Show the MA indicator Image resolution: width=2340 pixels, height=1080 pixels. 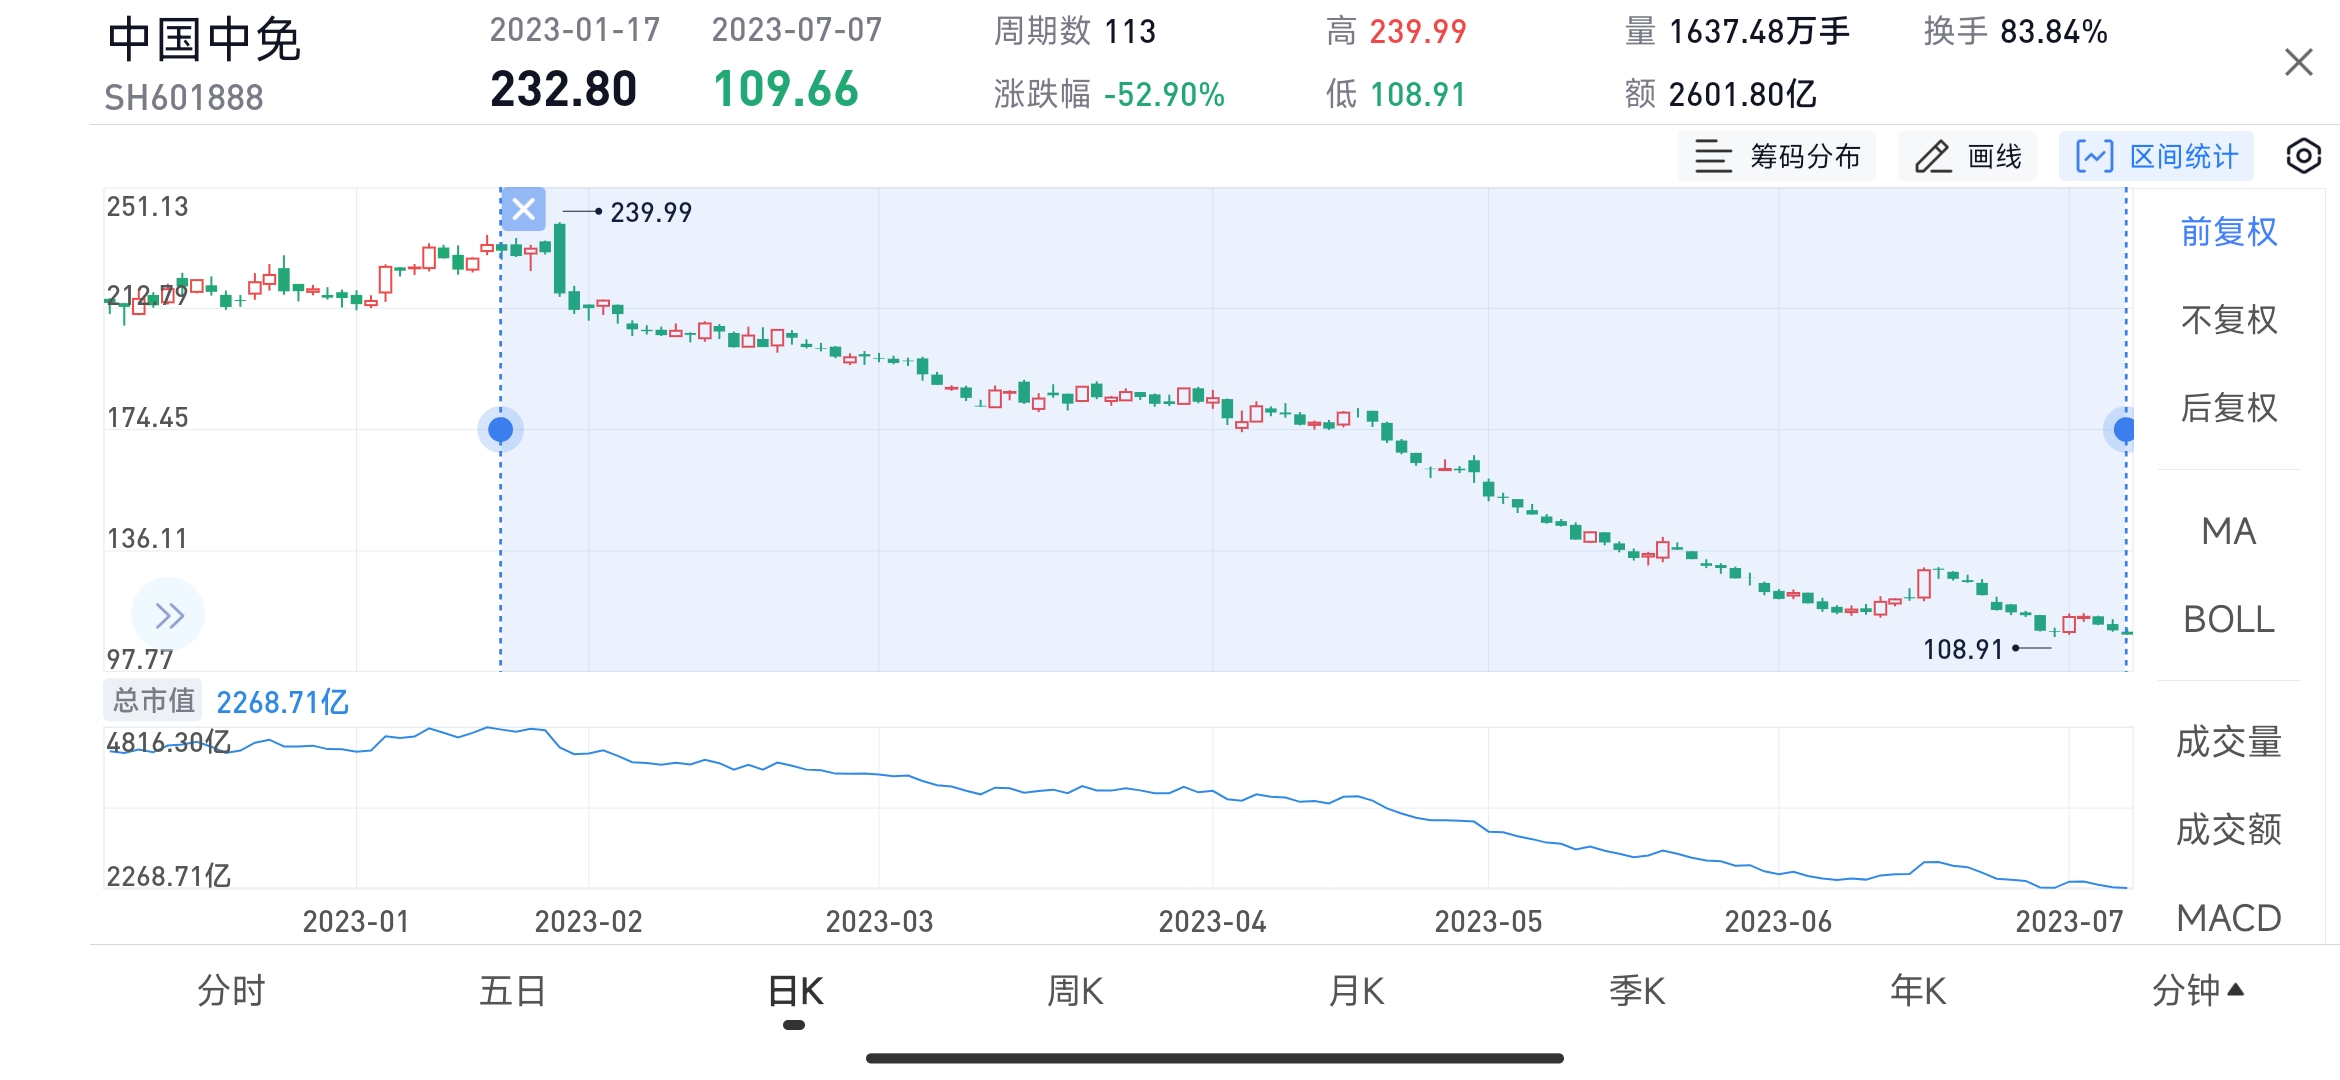[x=2228, y=531]
